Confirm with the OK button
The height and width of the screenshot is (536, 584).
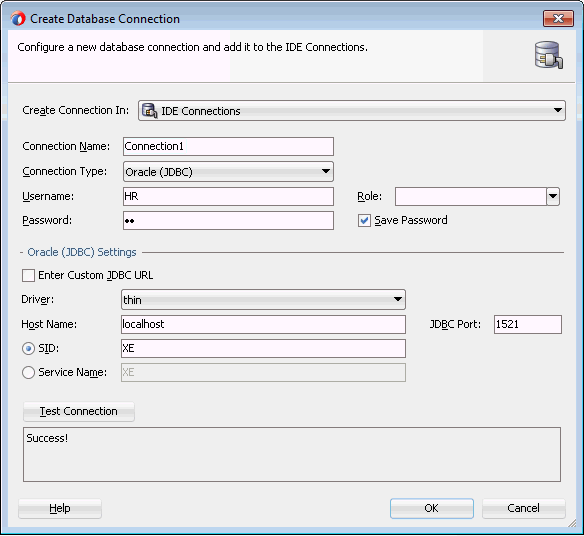click(x=432, y=508)
